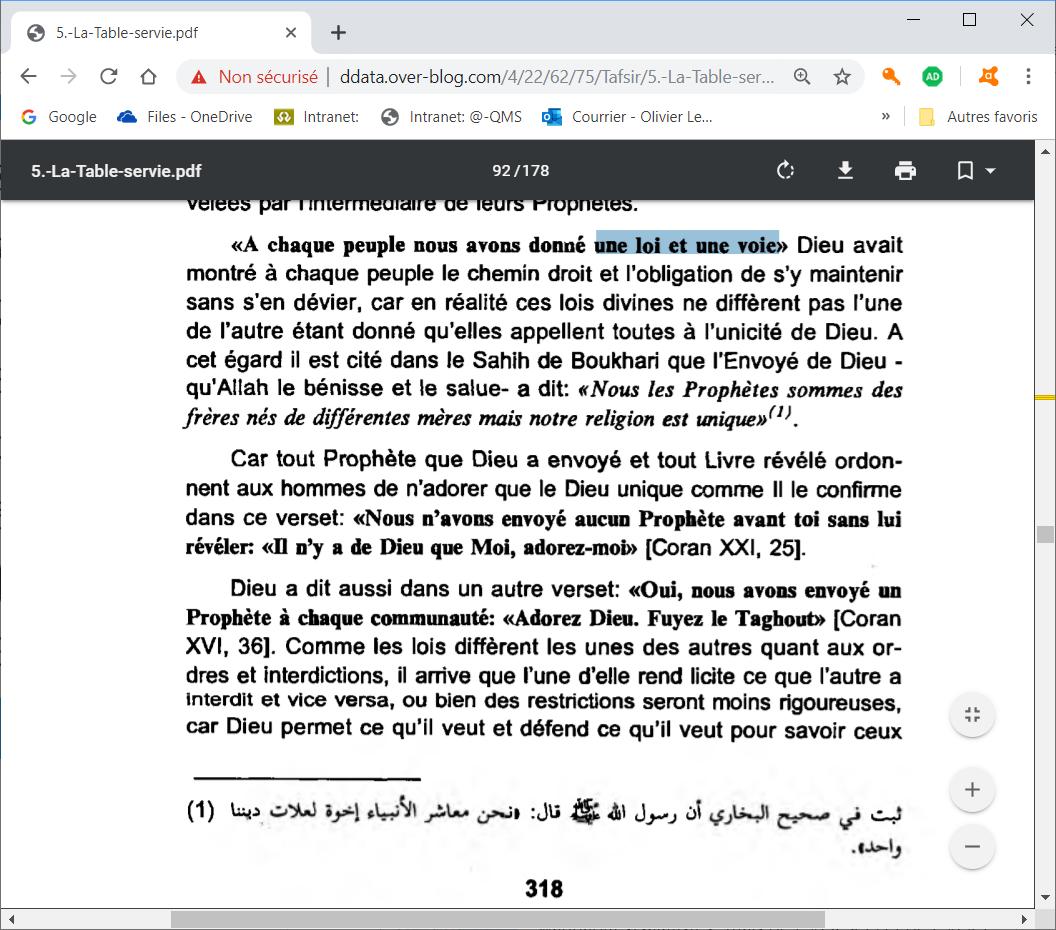Click the orange key extension icon
Image resolution: width=1056 pixels, height=930 pixels.
(x=891, y=76)
